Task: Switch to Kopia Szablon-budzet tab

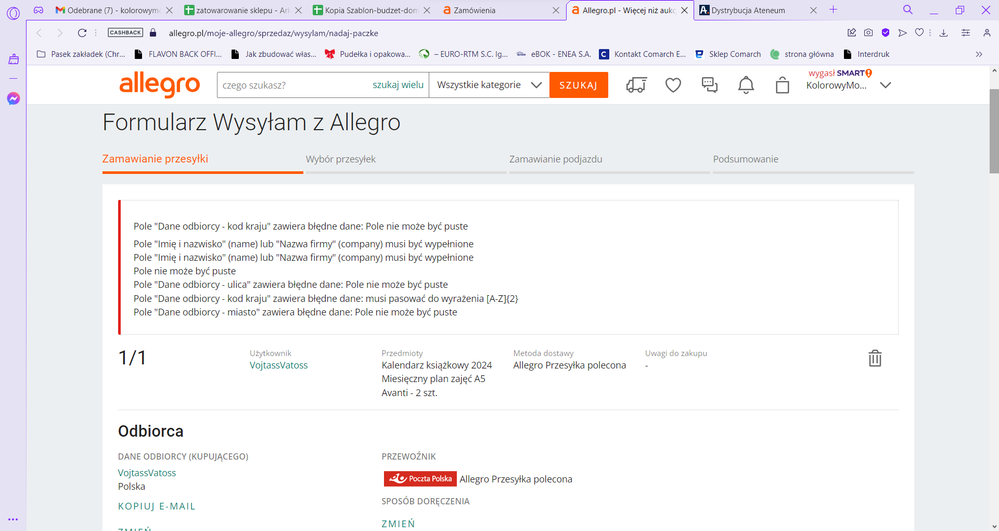Action: click(x=371, y=10)
